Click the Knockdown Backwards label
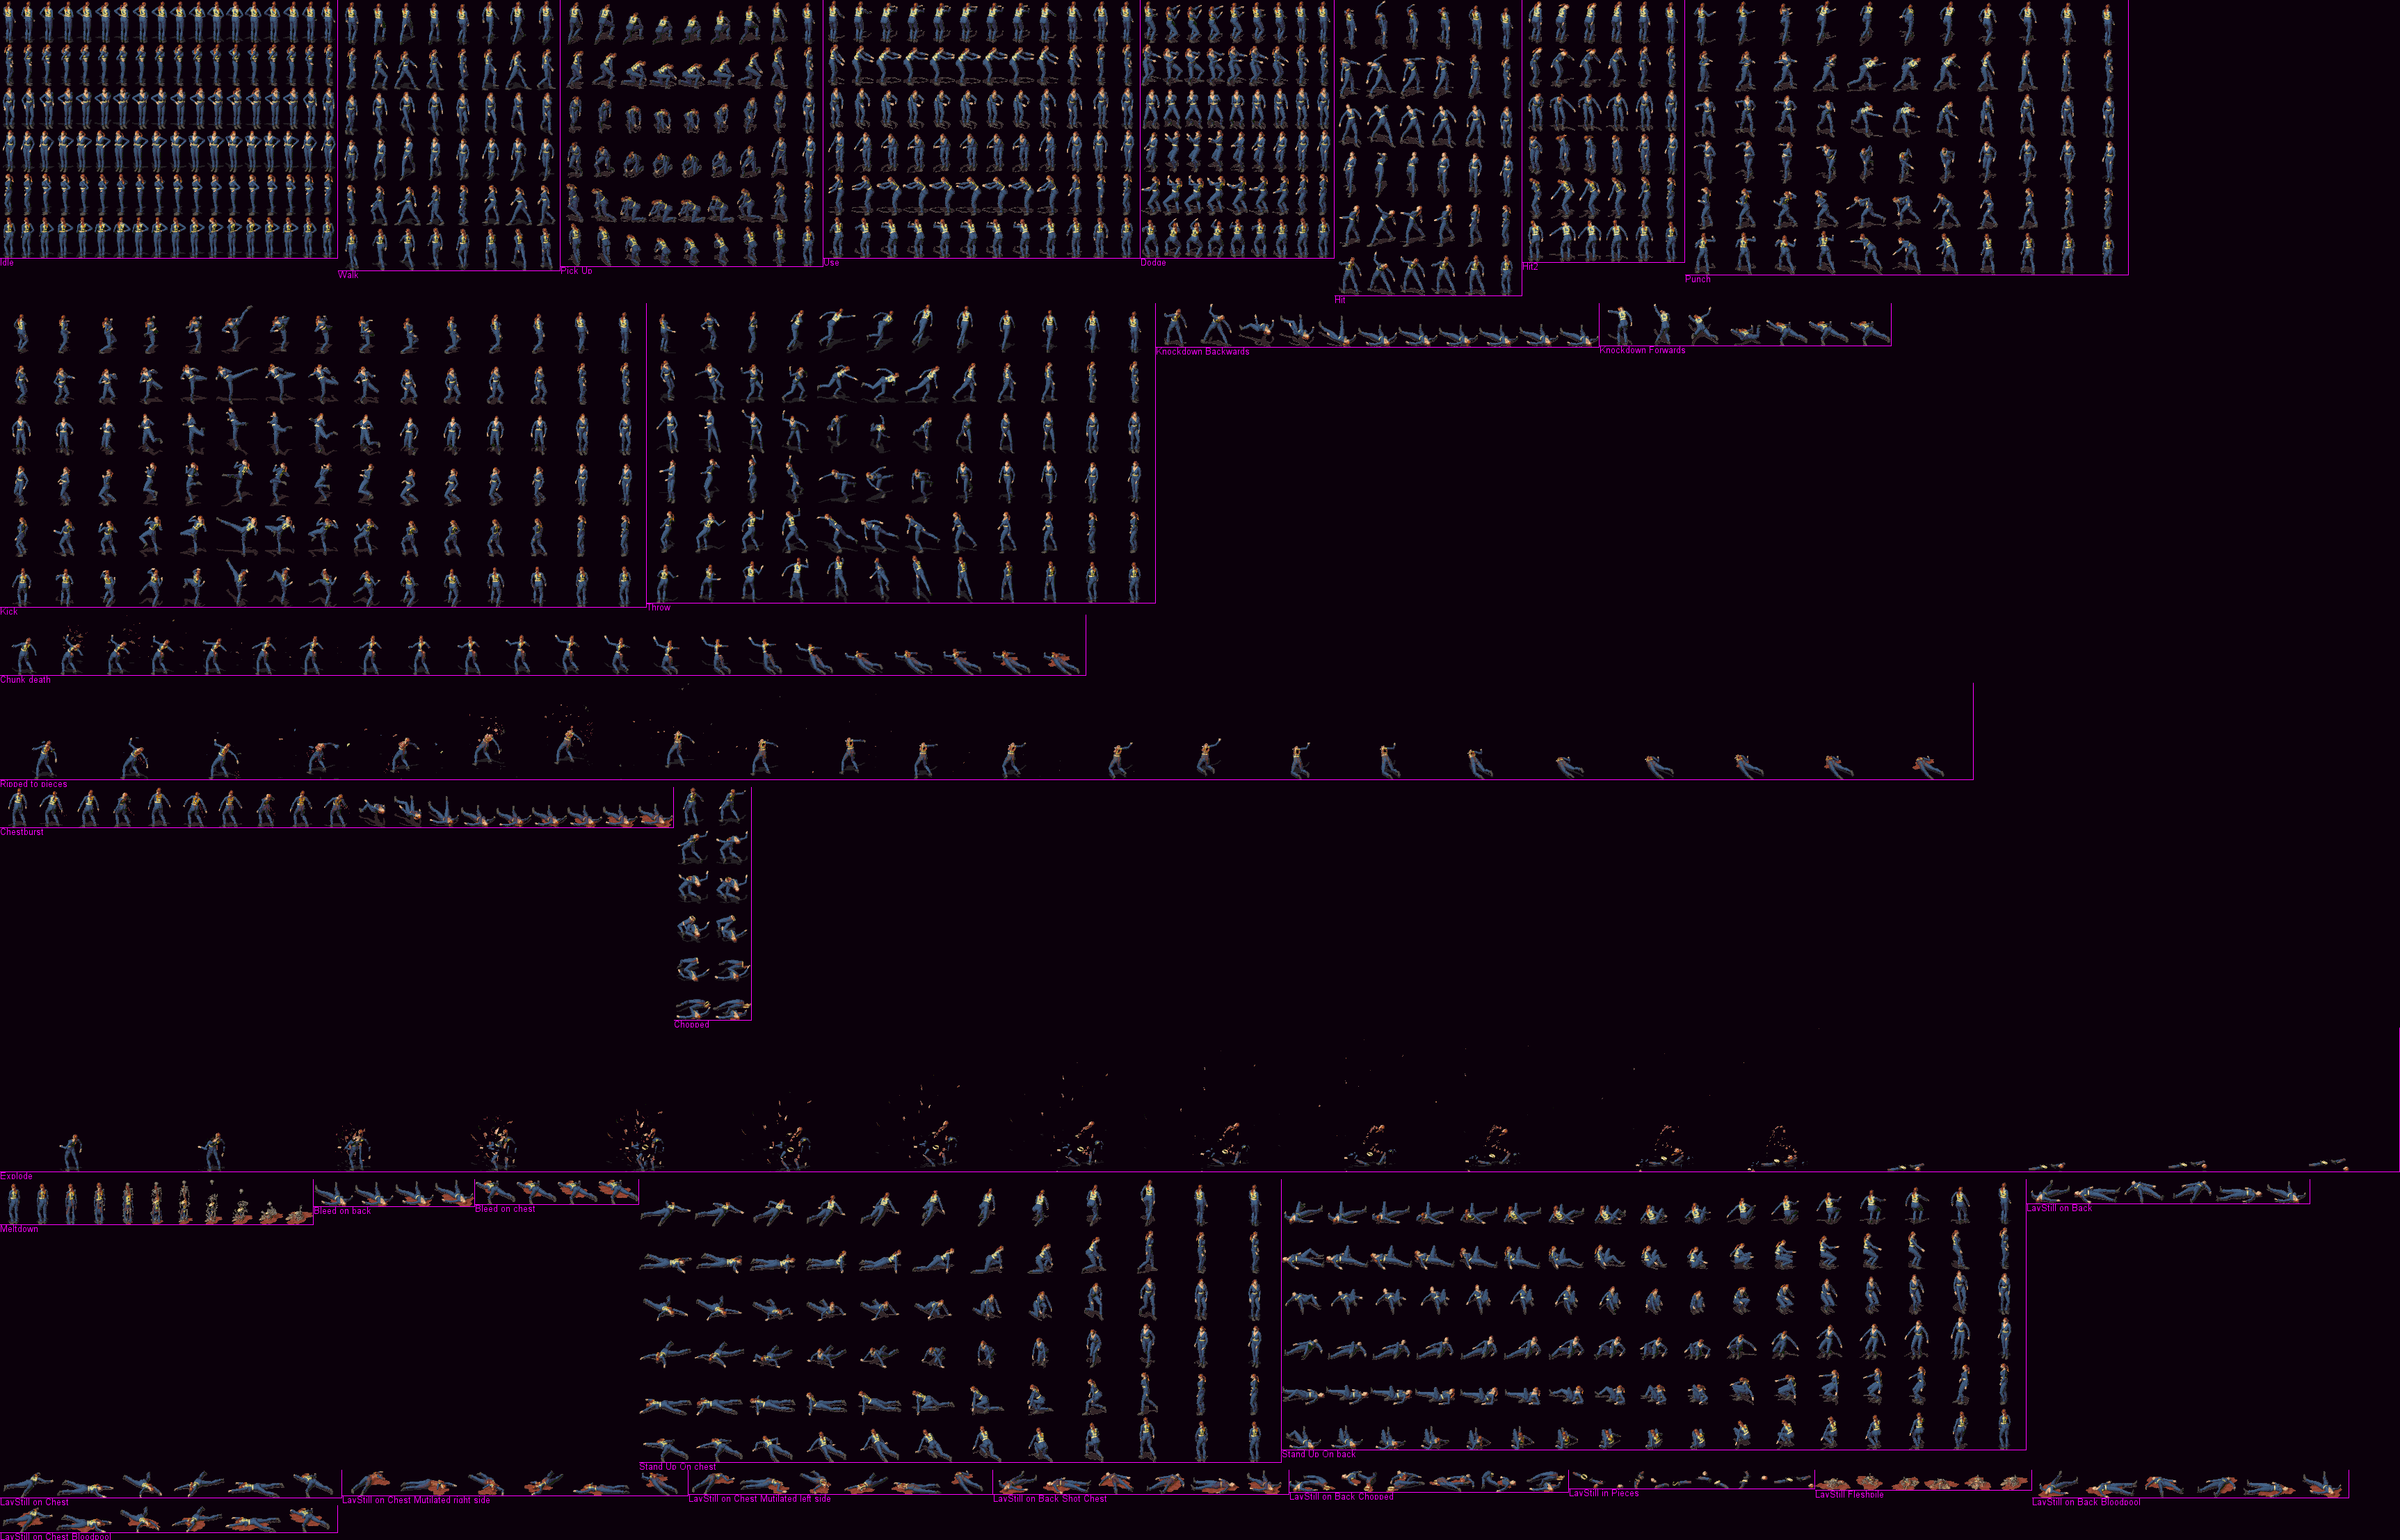 (x=1202, y=351)
